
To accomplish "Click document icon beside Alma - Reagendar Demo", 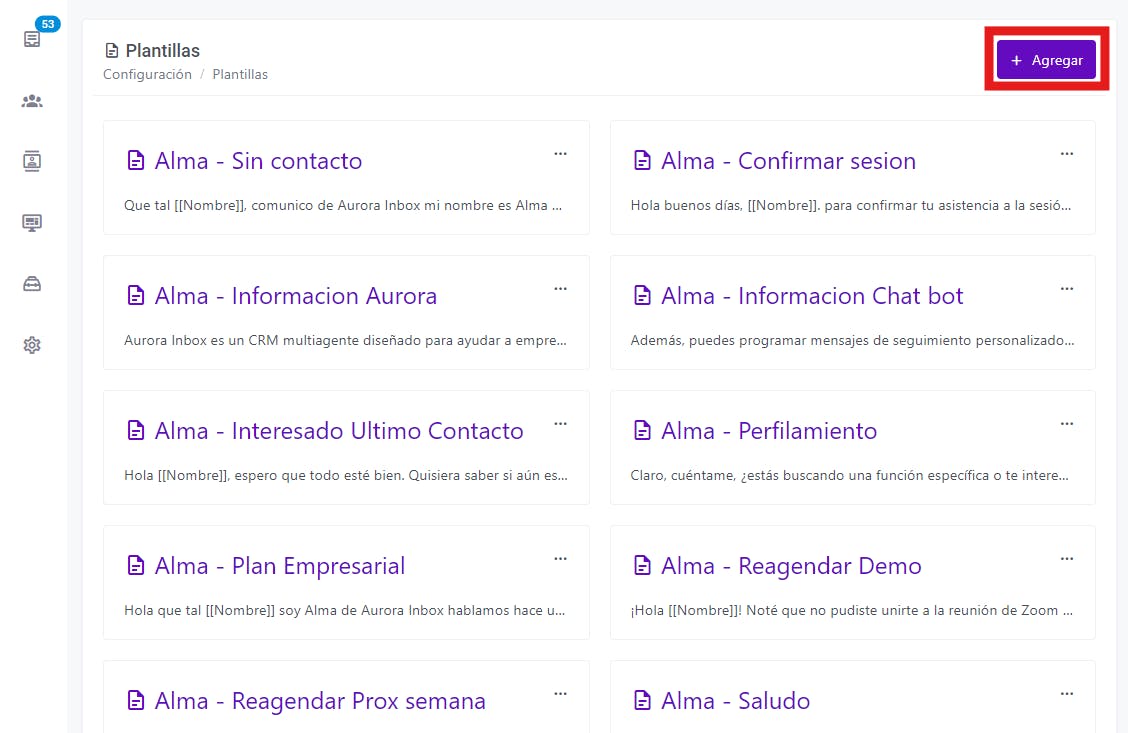I will [642, 565].
